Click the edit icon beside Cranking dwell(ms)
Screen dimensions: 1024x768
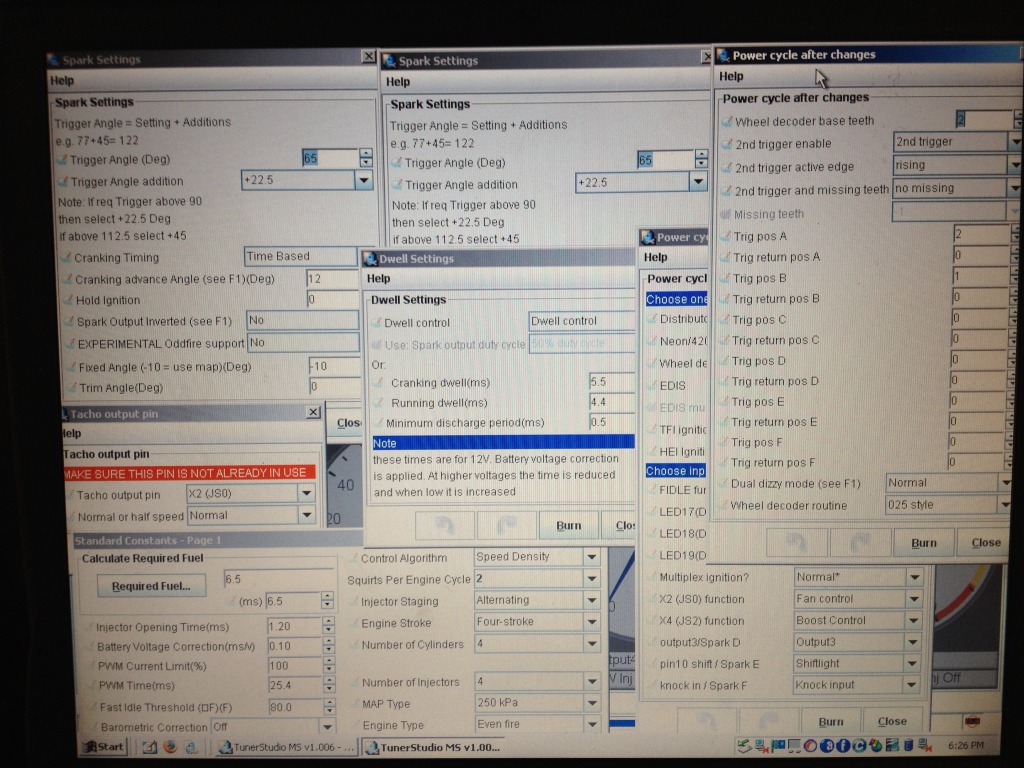pos(379,383)
